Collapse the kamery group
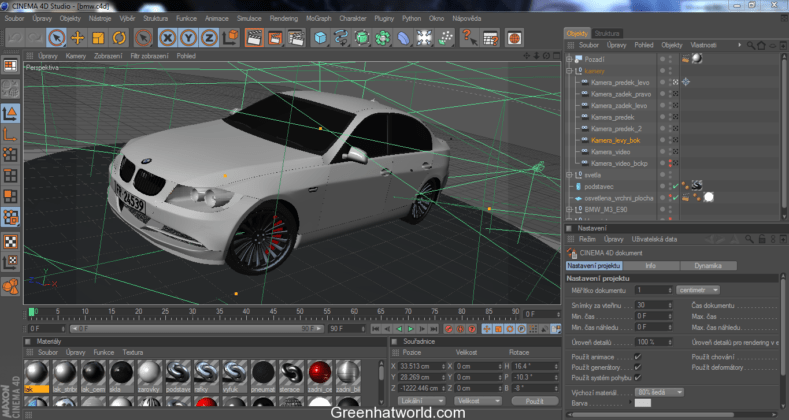789x420 pixels. tap(570, 71)
